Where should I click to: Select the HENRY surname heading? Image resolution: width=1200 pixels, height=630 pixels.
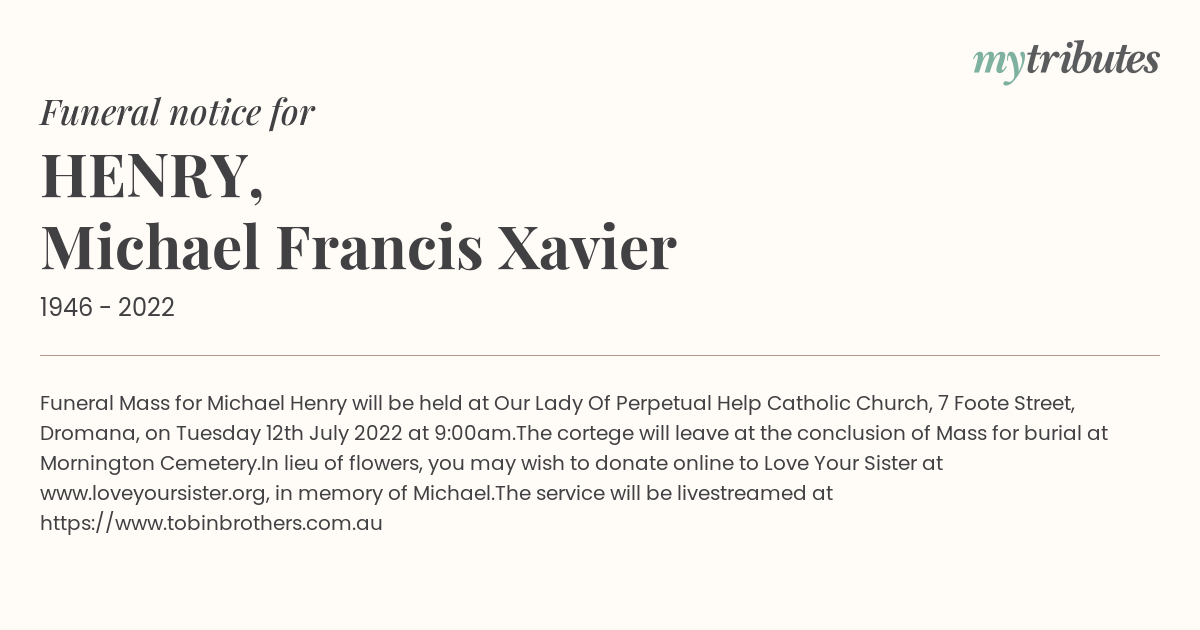152,176
